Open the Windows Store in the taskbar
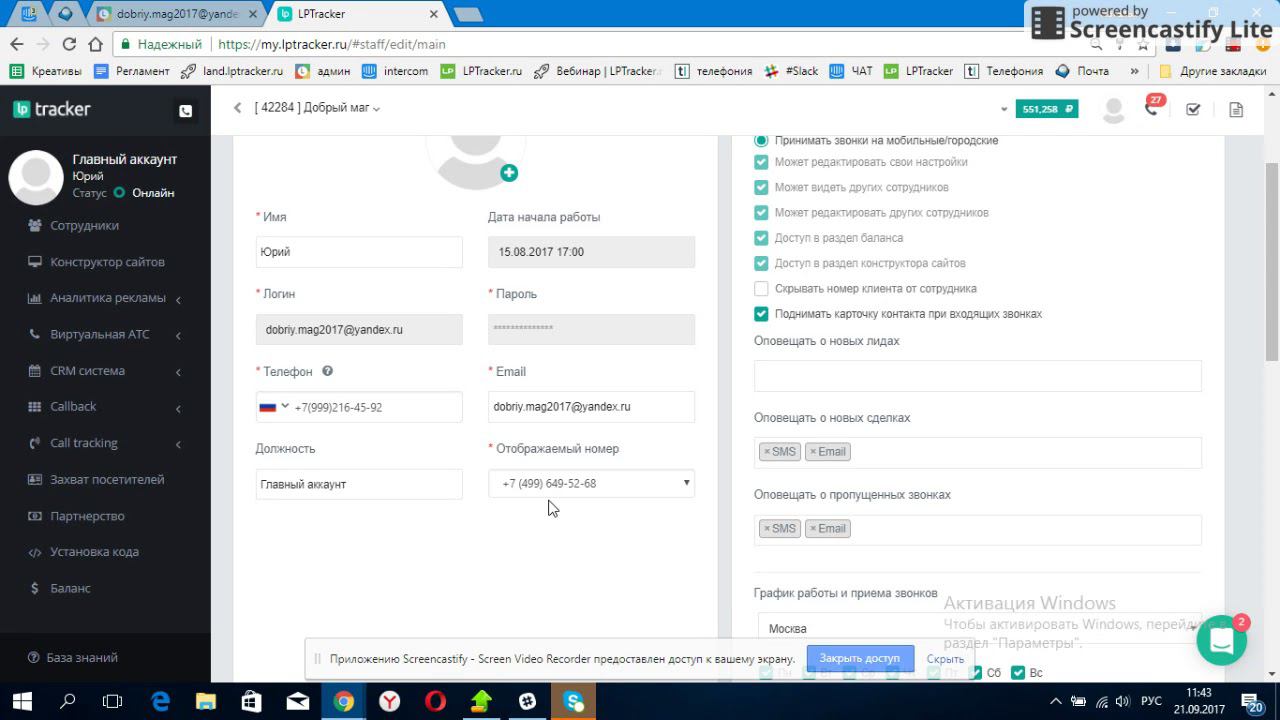This screenshot has height=720, width=1280. click(x=251, y=701)
